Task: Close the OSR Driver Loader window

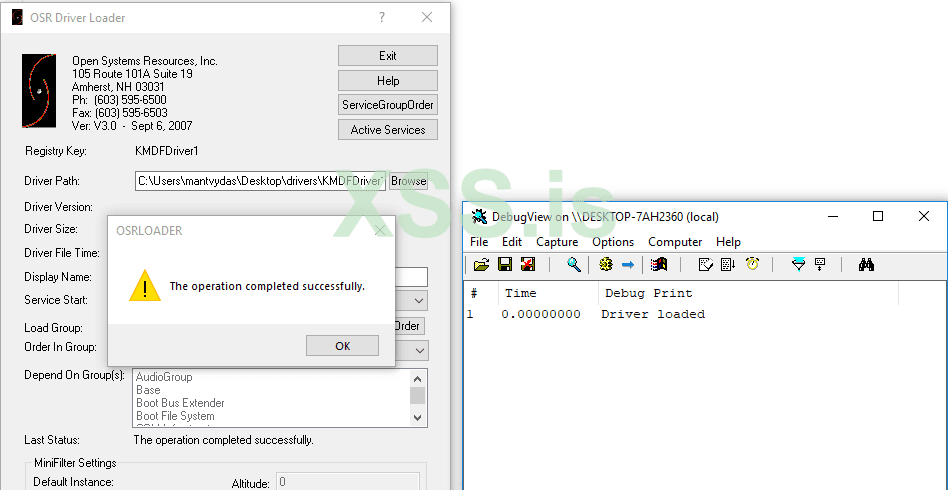Action: tap(427, 18)
